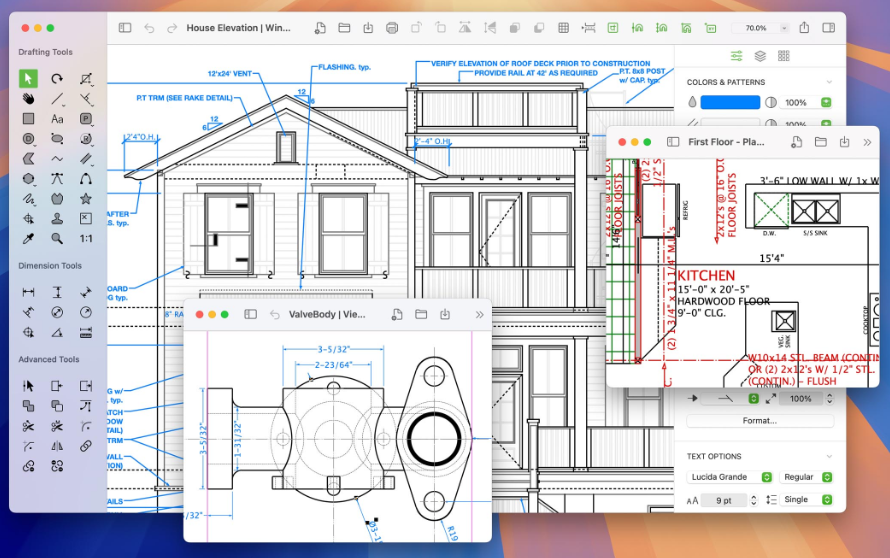This screenshot has height=558, width=890.
Task: Toggle sidebar in ValveBody window
Action: pyautogui.click(x=250, y=314)
